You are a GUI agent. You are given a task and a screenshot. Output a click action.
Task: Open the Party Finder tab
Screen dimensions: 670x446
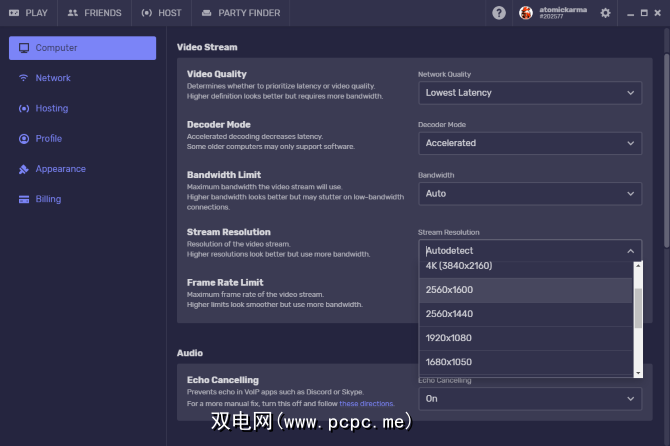[241, 13]
